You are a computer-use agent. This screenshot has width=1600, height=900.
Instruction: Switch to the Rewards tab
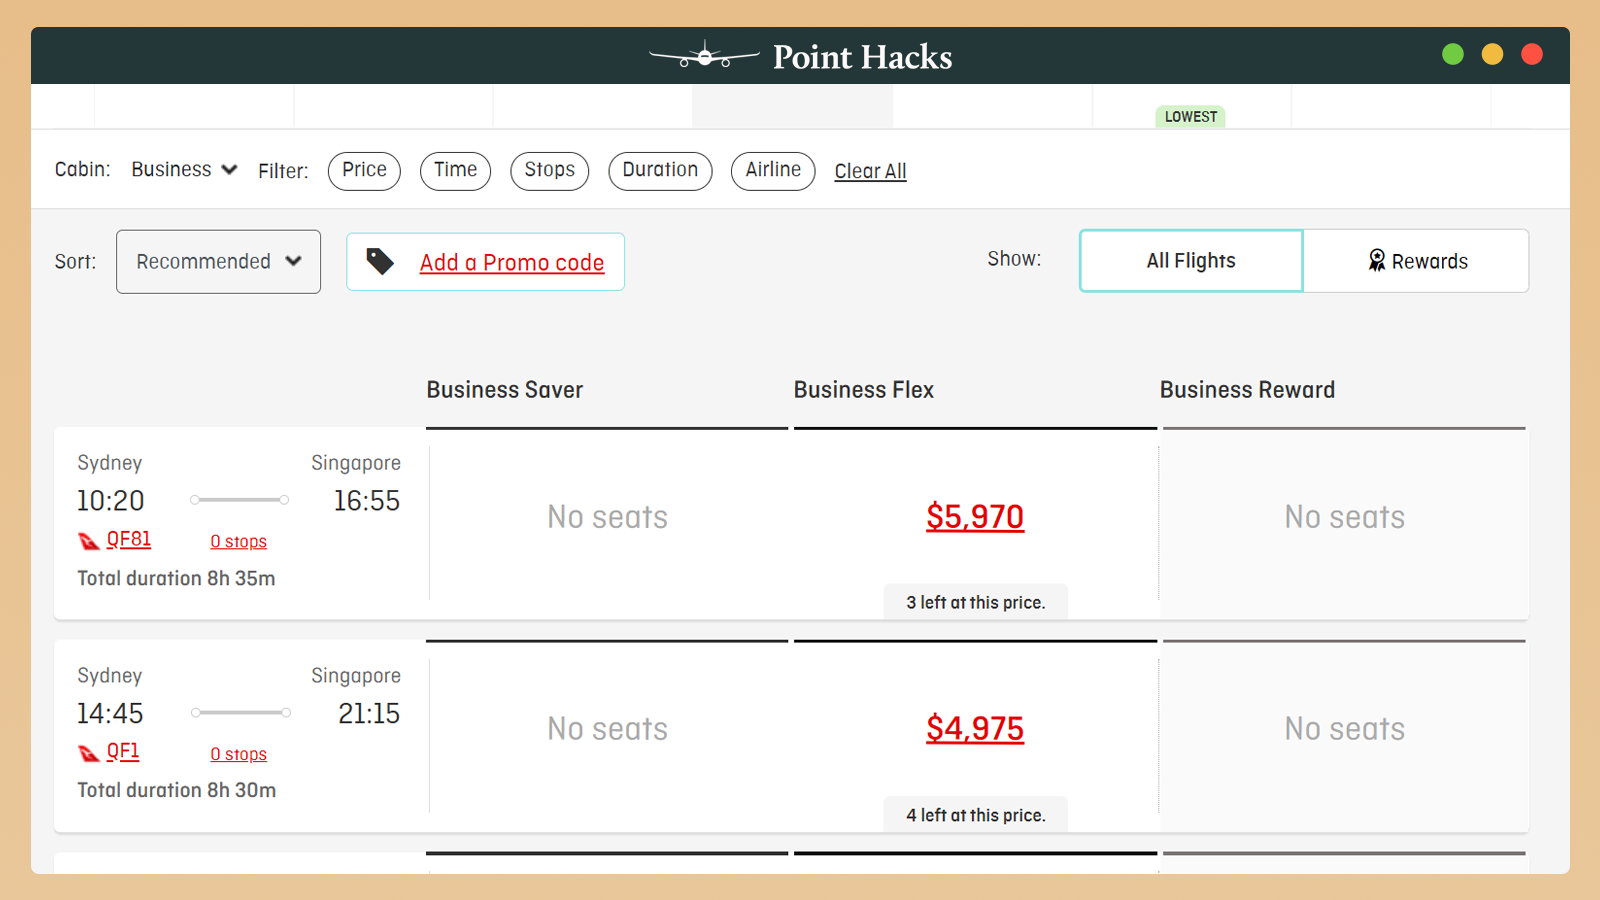[1416, 261]
